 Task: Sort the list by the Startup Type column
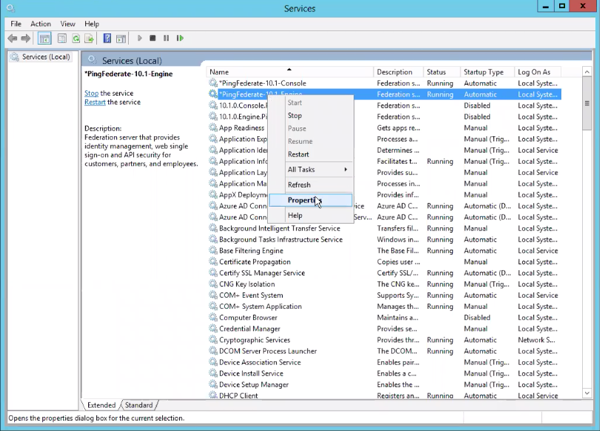coord(484,72)
